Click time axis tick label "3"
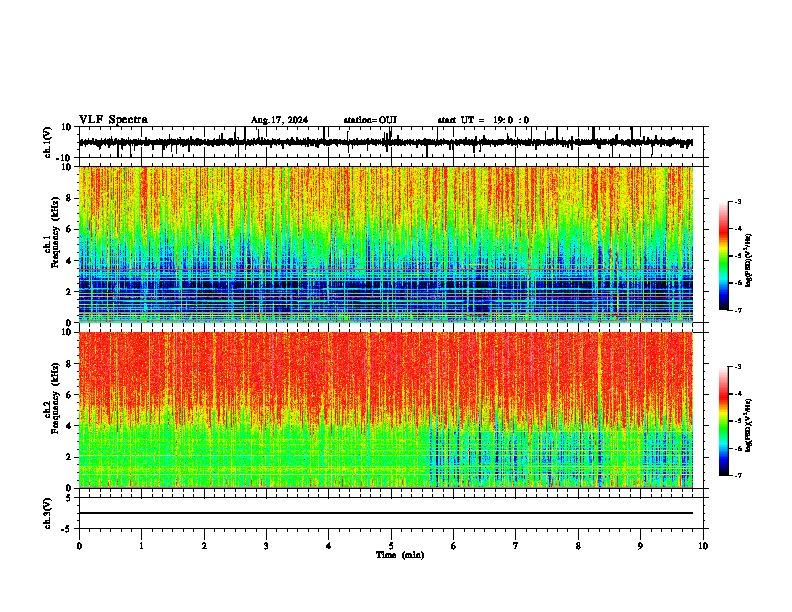The height and width of the screenshot is (612, 792). click(266, 546)
